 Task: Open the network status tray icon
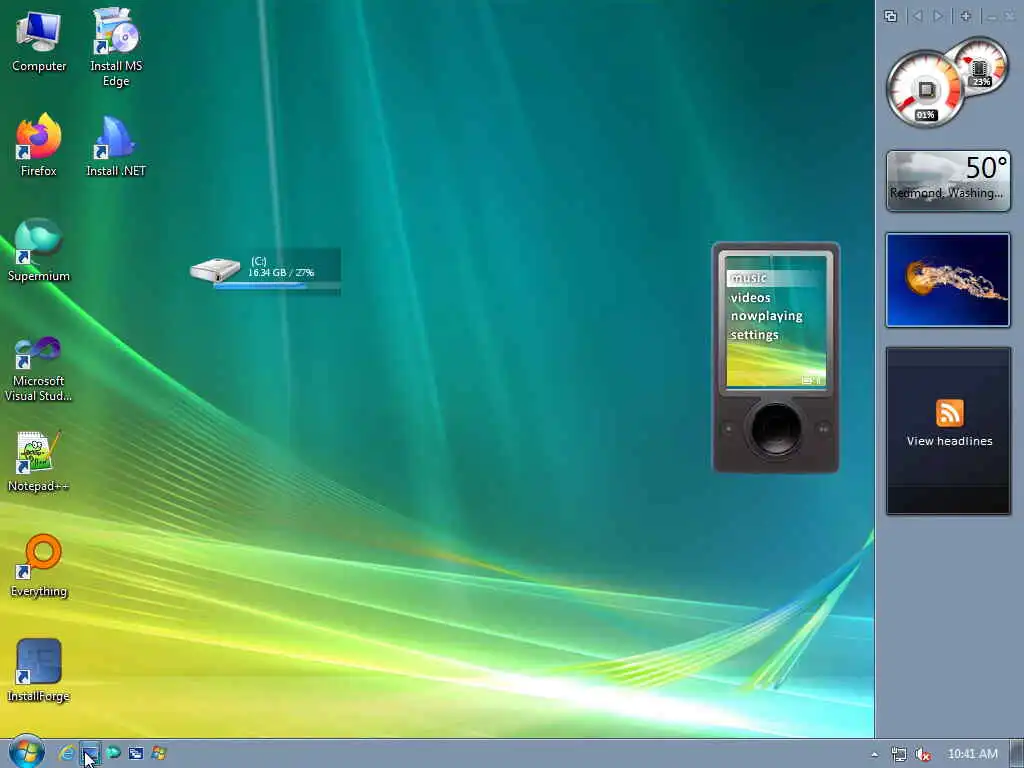[899, 754]
